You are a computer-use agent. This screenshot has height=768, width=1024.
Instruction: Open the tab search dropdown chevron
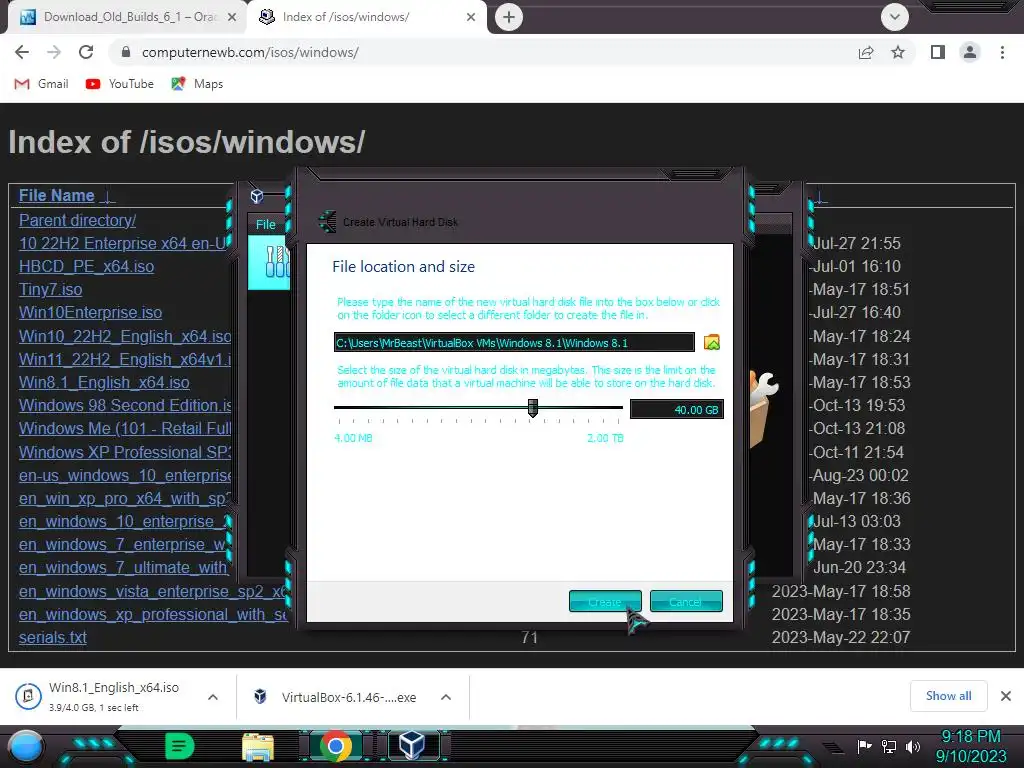coord(895,17)
